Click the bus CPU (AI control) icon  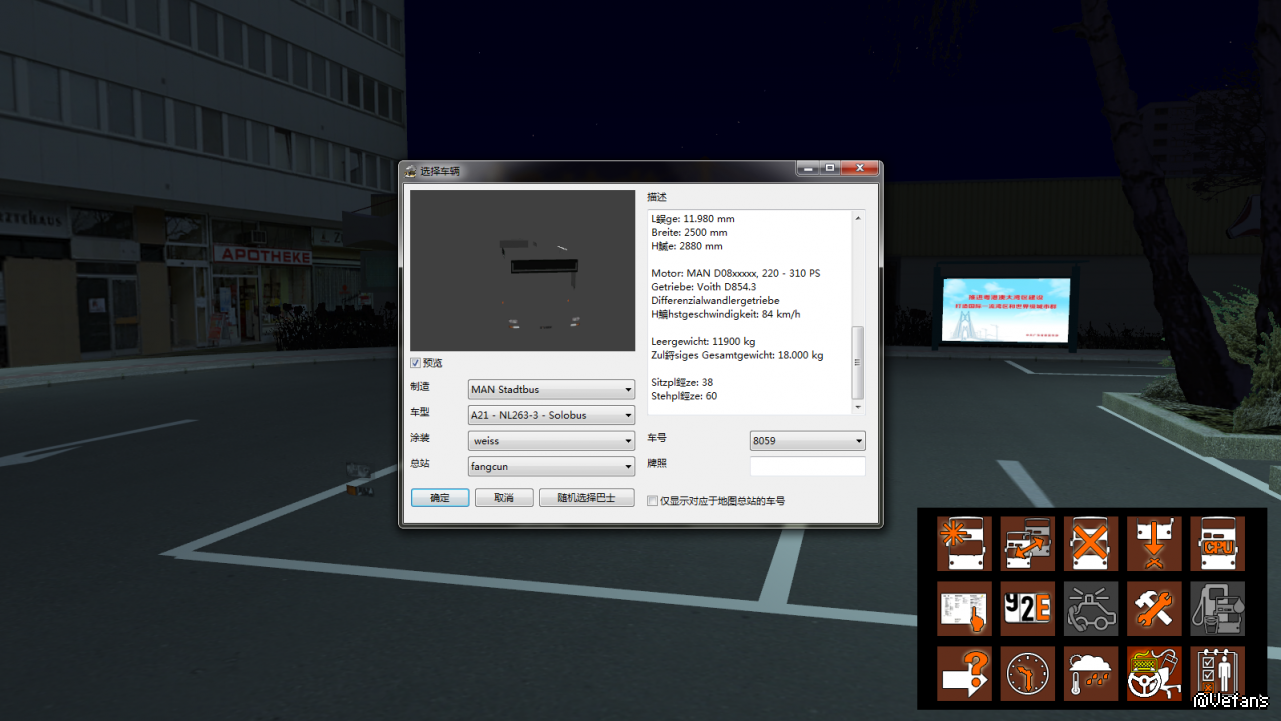click(x=1218, y=544)
